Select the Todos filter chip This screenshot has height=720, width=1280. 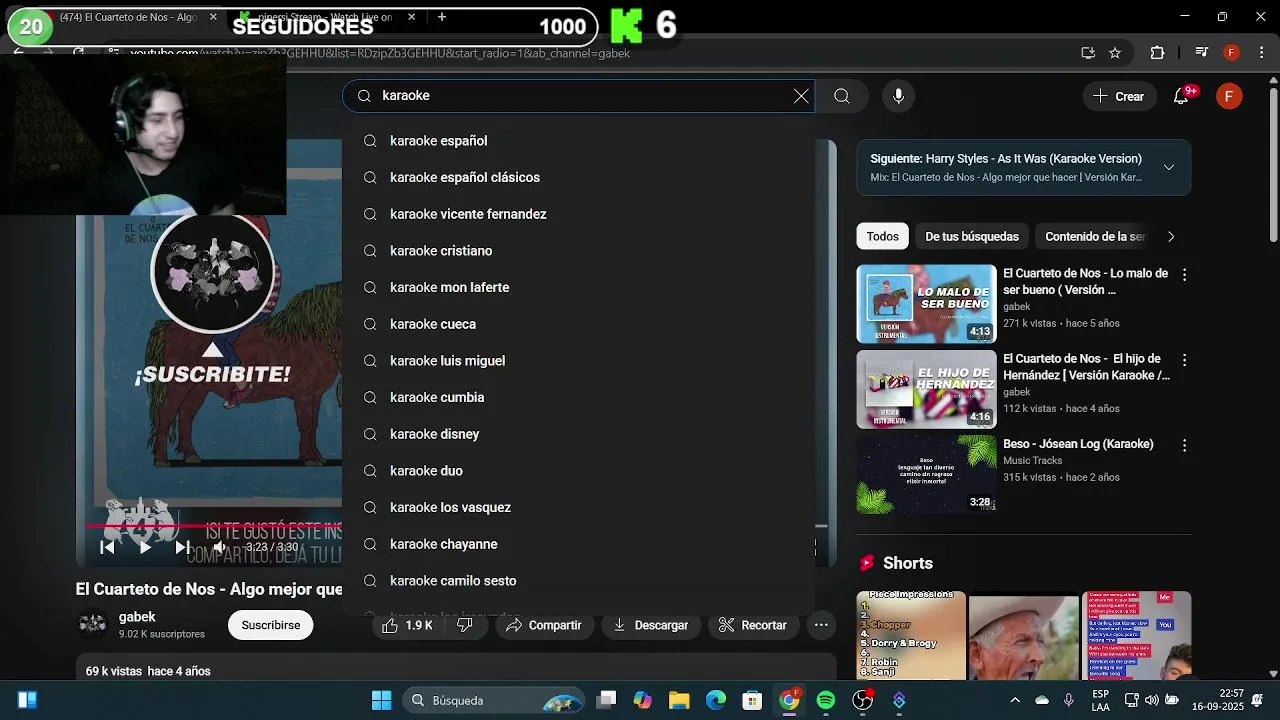[x=882, y=237]
